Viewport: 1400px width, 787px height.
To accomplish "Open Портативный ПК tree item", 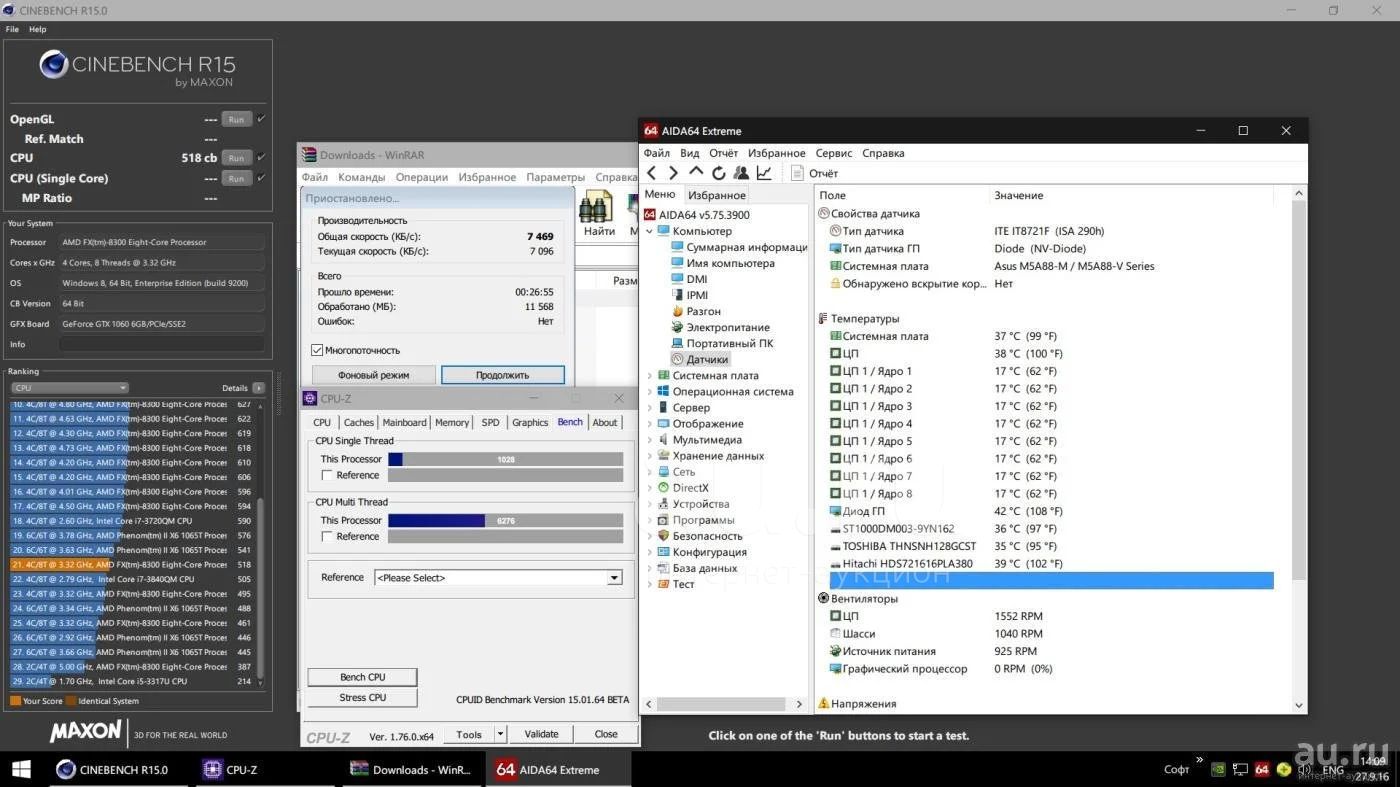I will pyautogui.click(x=722, y=343).
